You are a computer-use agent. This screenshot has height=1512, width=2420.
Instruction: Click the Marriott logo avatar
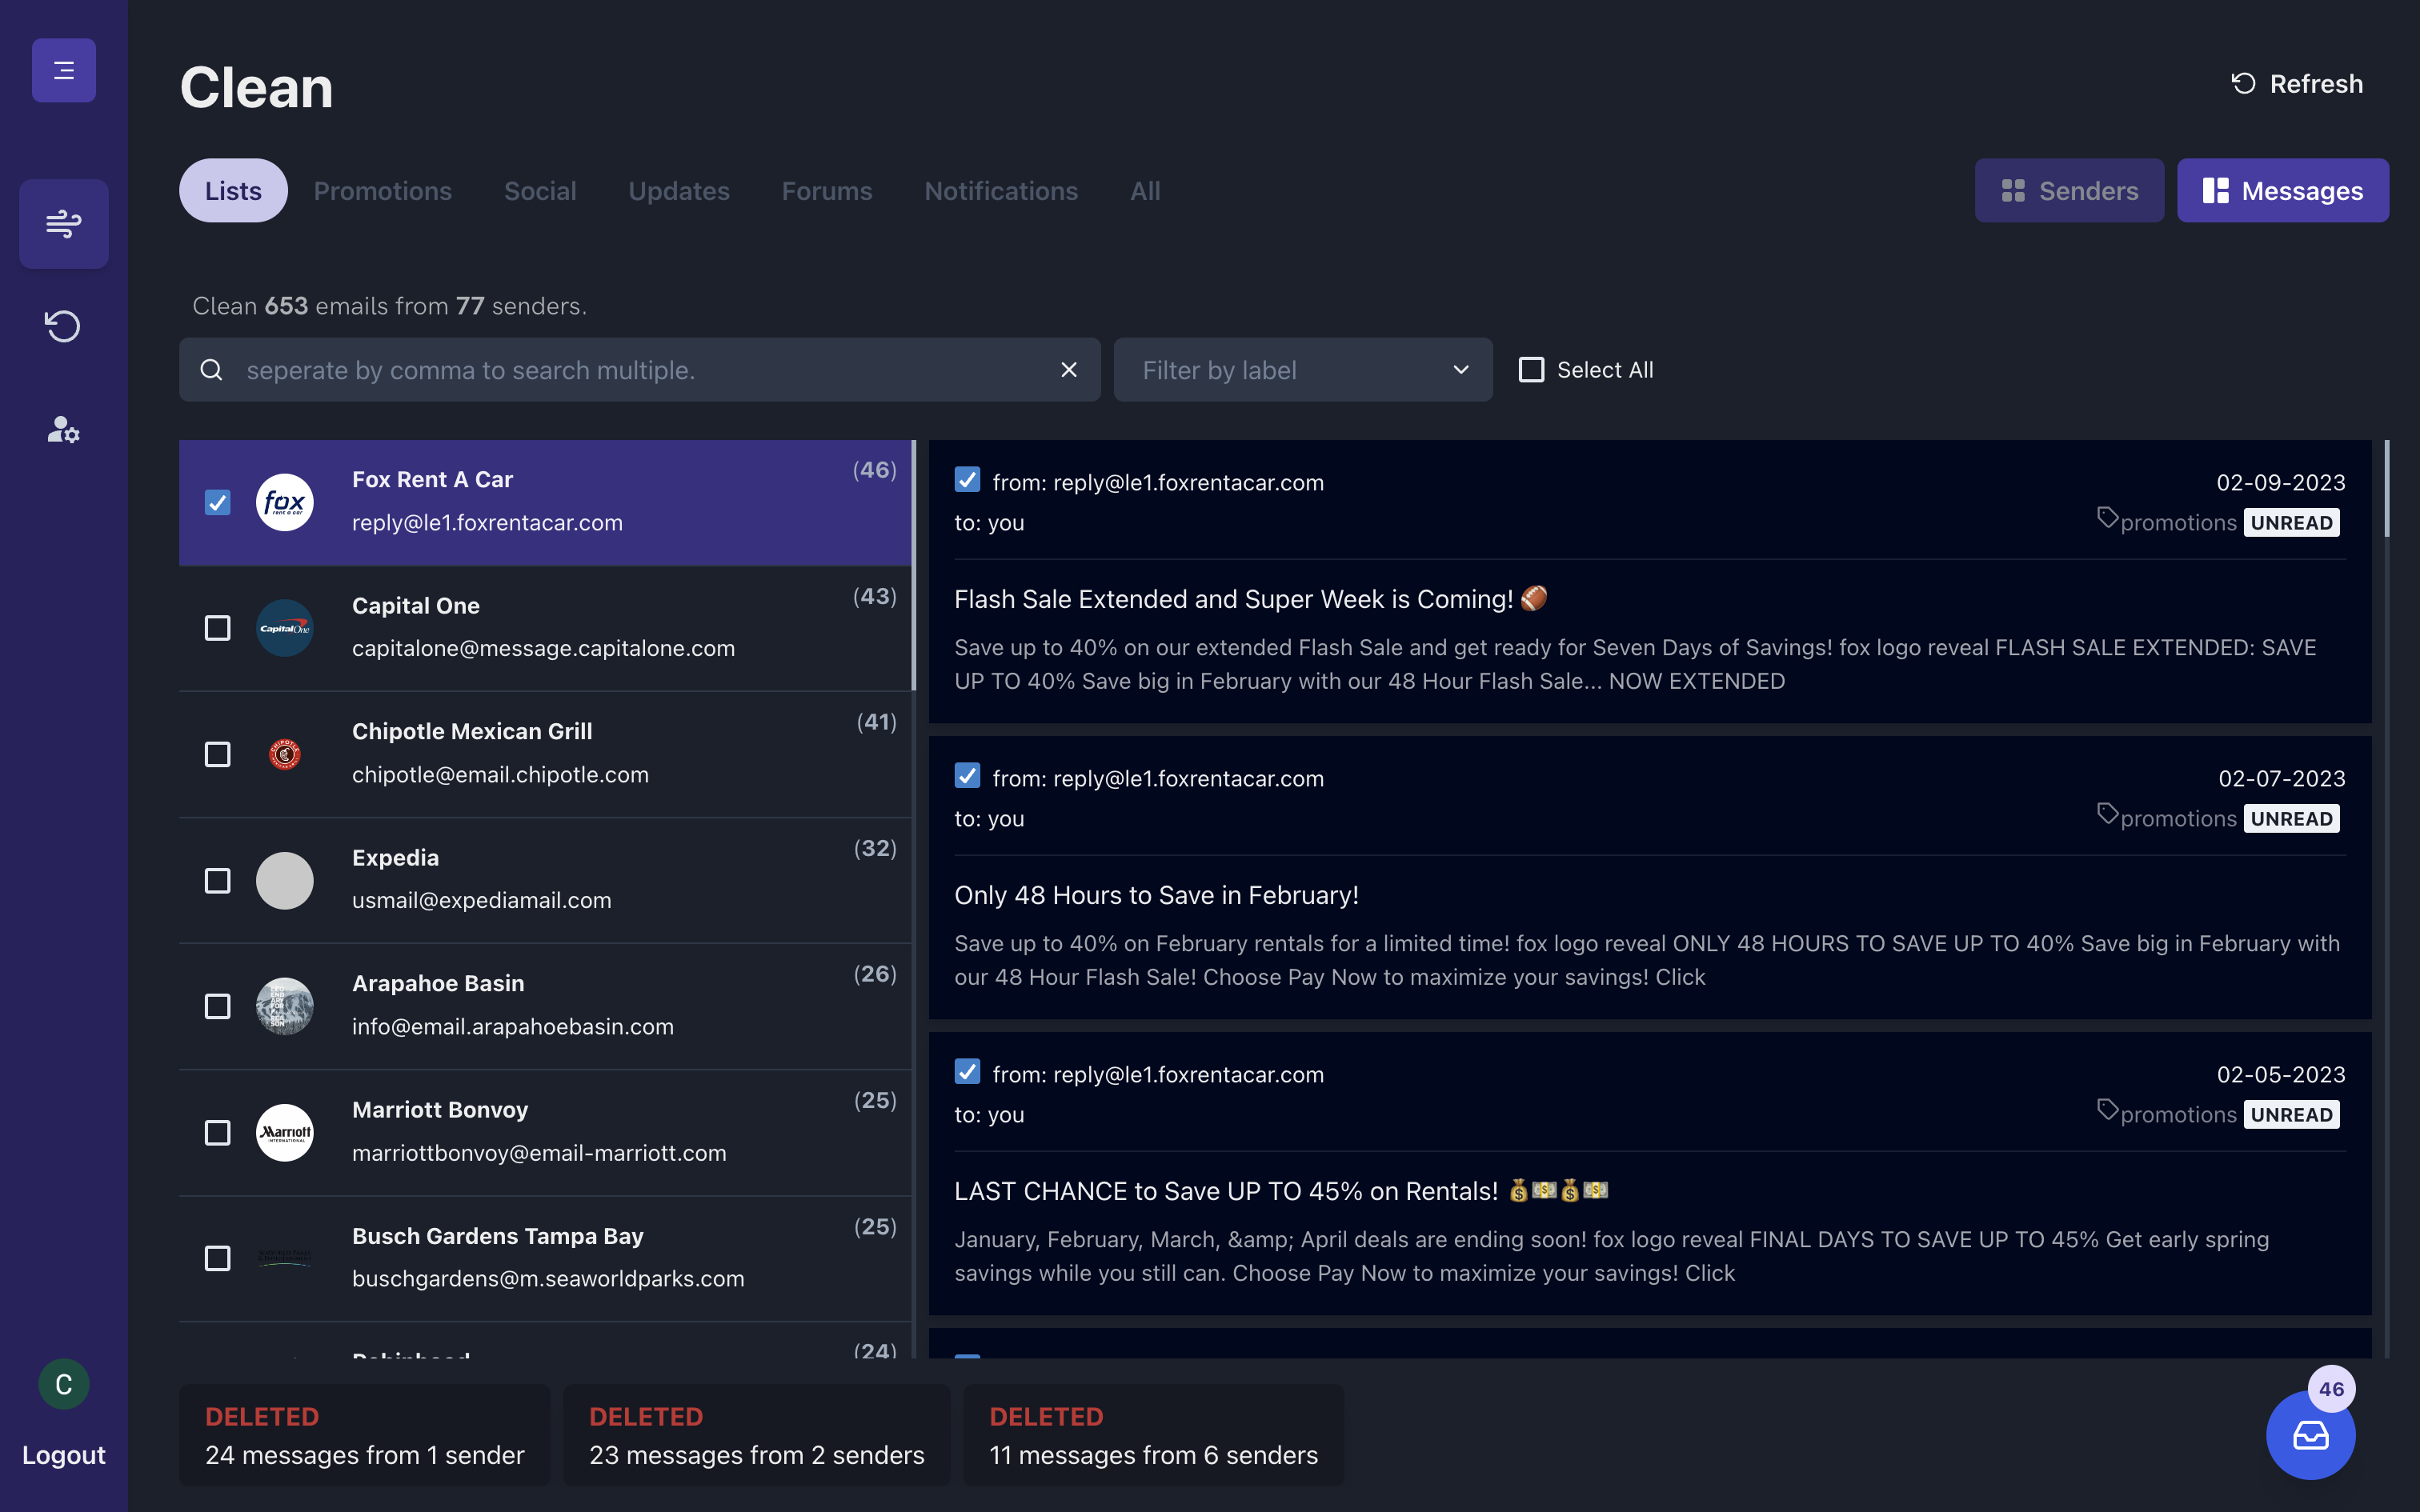pos(285,1132)
